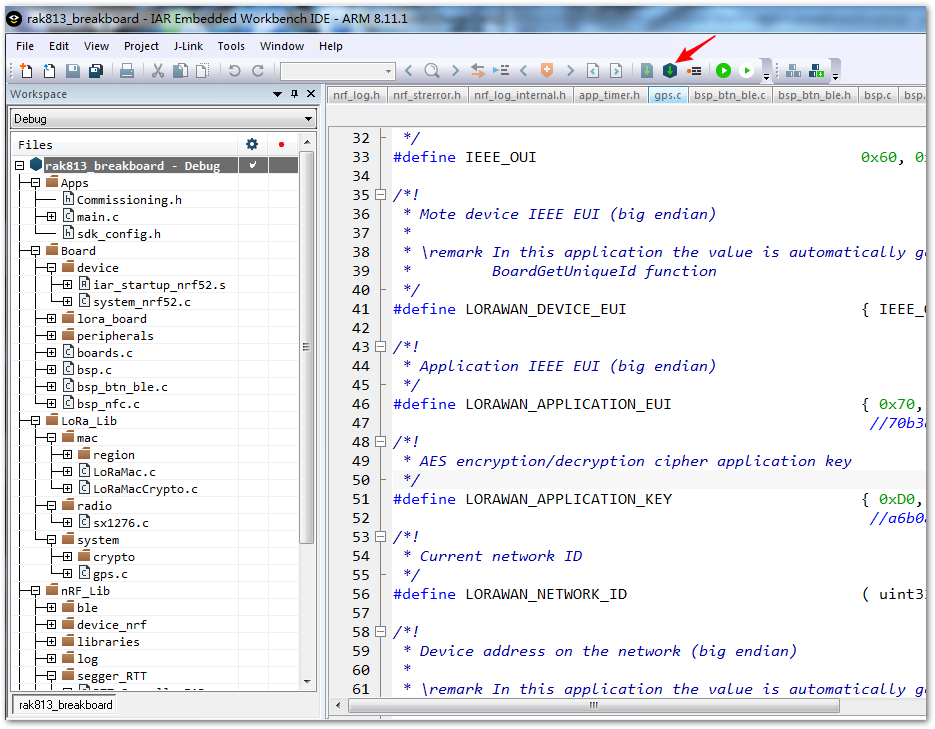
Task: Fold the comment block at line 53
Action: [380, 536]
